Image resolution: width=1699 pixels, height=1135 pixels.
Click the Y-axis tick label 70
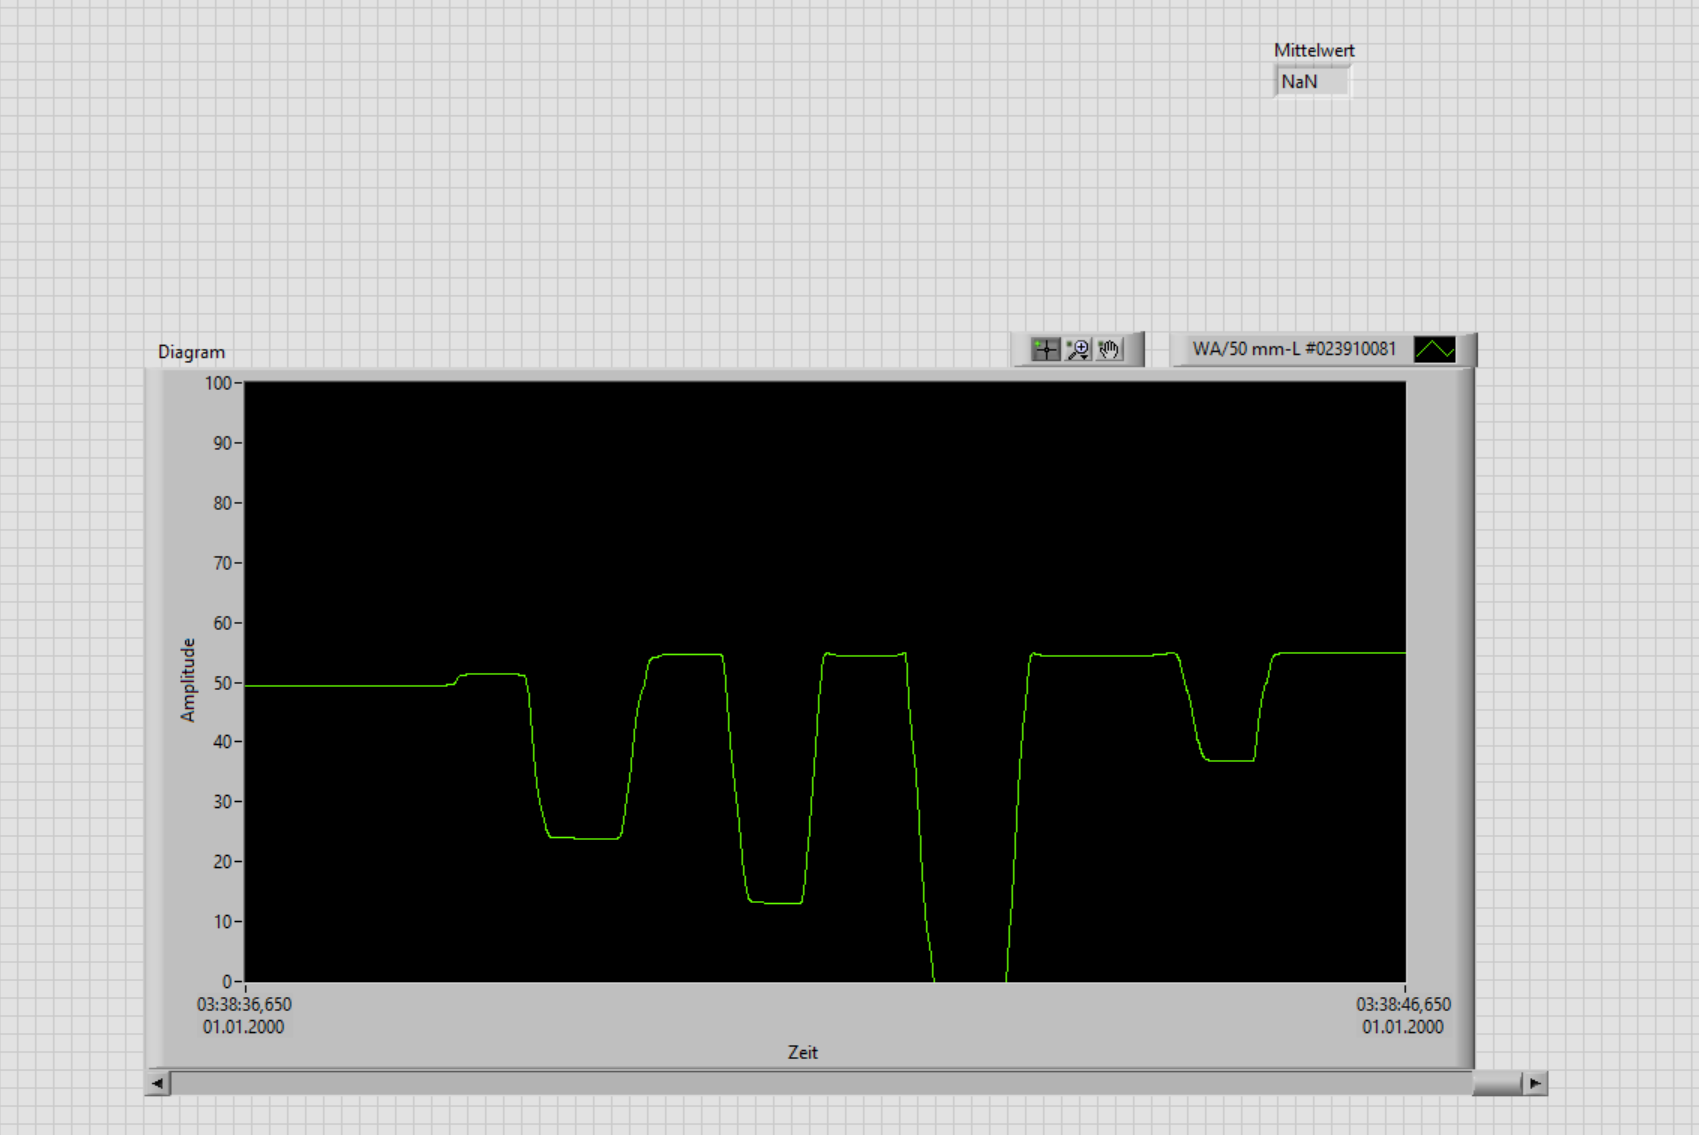coord(222,563)
